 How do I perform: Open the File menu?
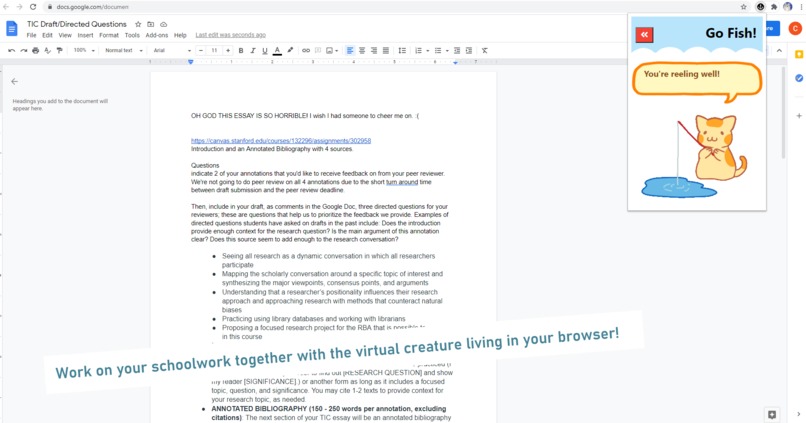click(31, 35)
